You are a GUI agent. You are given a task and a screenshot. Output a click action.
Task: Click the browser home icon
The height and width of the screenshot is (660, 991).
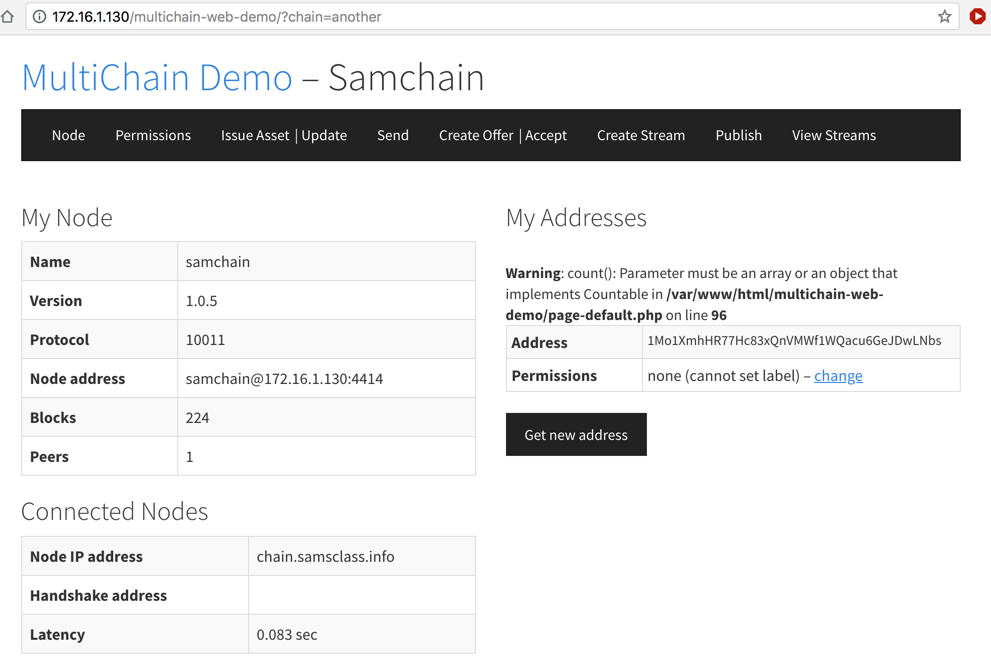[x=7, y=16]
